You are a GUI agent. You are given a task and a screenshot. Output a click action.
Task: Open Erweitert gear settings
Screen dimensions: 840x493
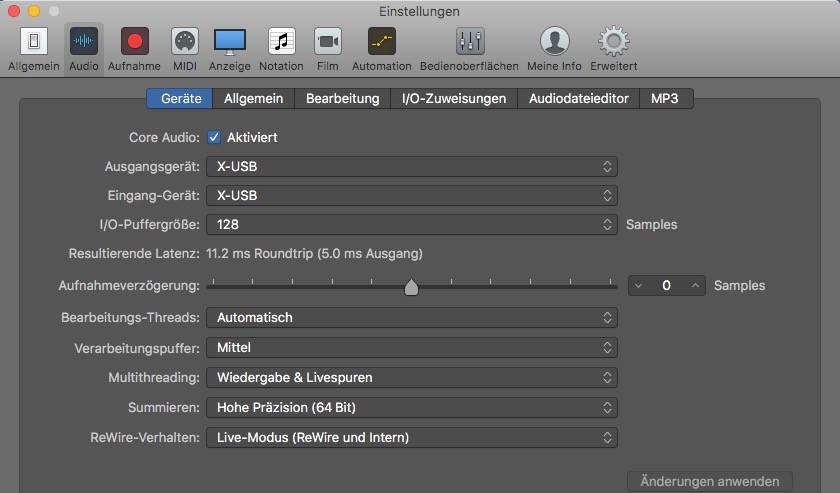(613, 42)
